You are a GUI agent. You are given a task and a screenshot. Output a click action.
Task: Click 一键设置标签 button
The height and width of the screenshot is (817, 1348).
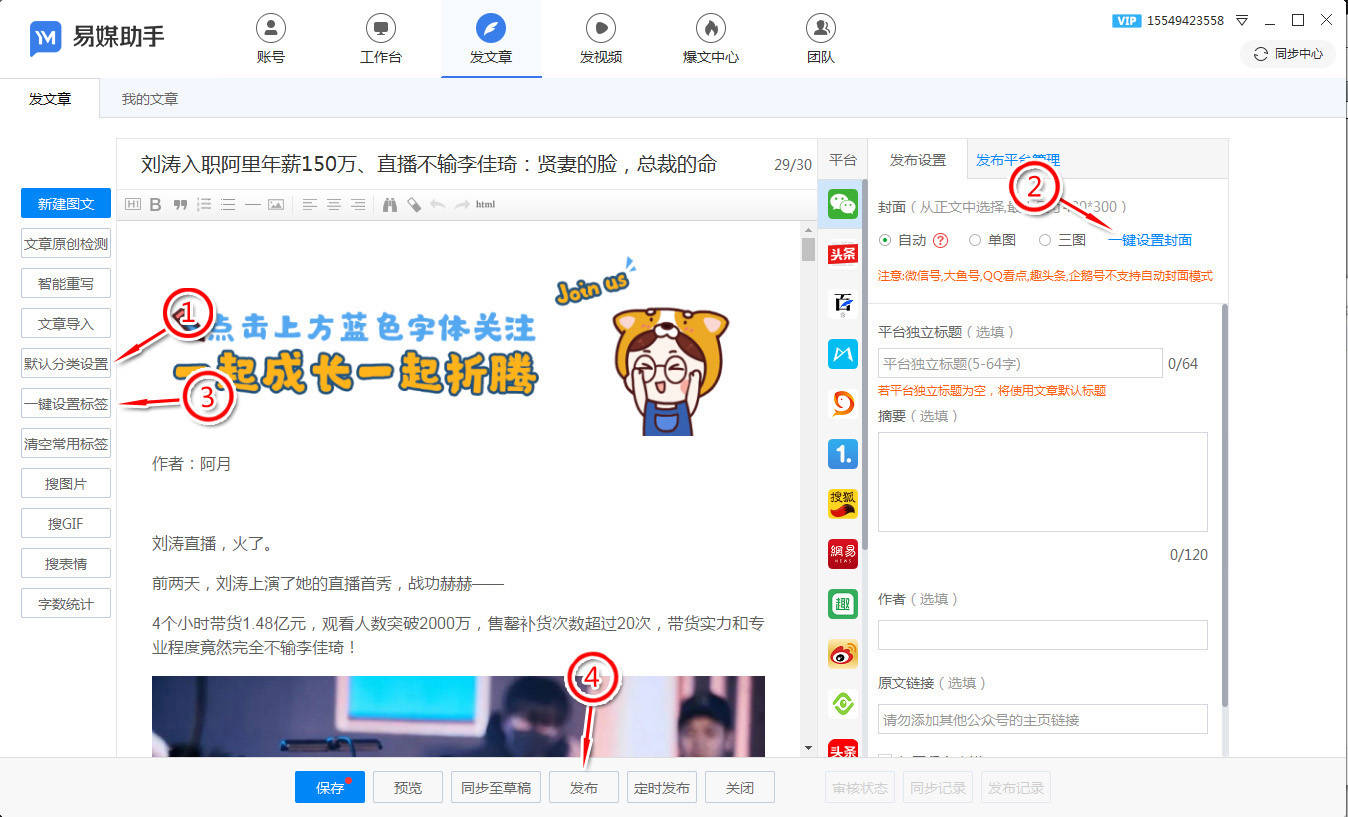(x=66, y=404)
